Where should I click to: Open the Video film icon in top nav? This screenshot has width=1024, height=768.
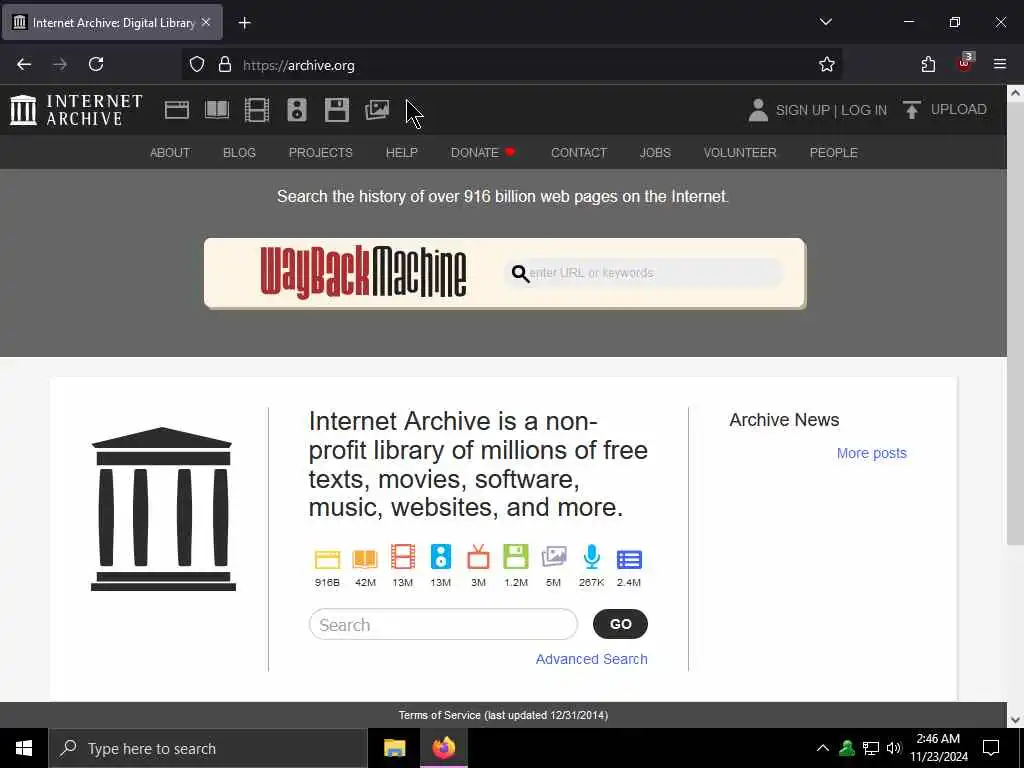[x=257, y=110]
